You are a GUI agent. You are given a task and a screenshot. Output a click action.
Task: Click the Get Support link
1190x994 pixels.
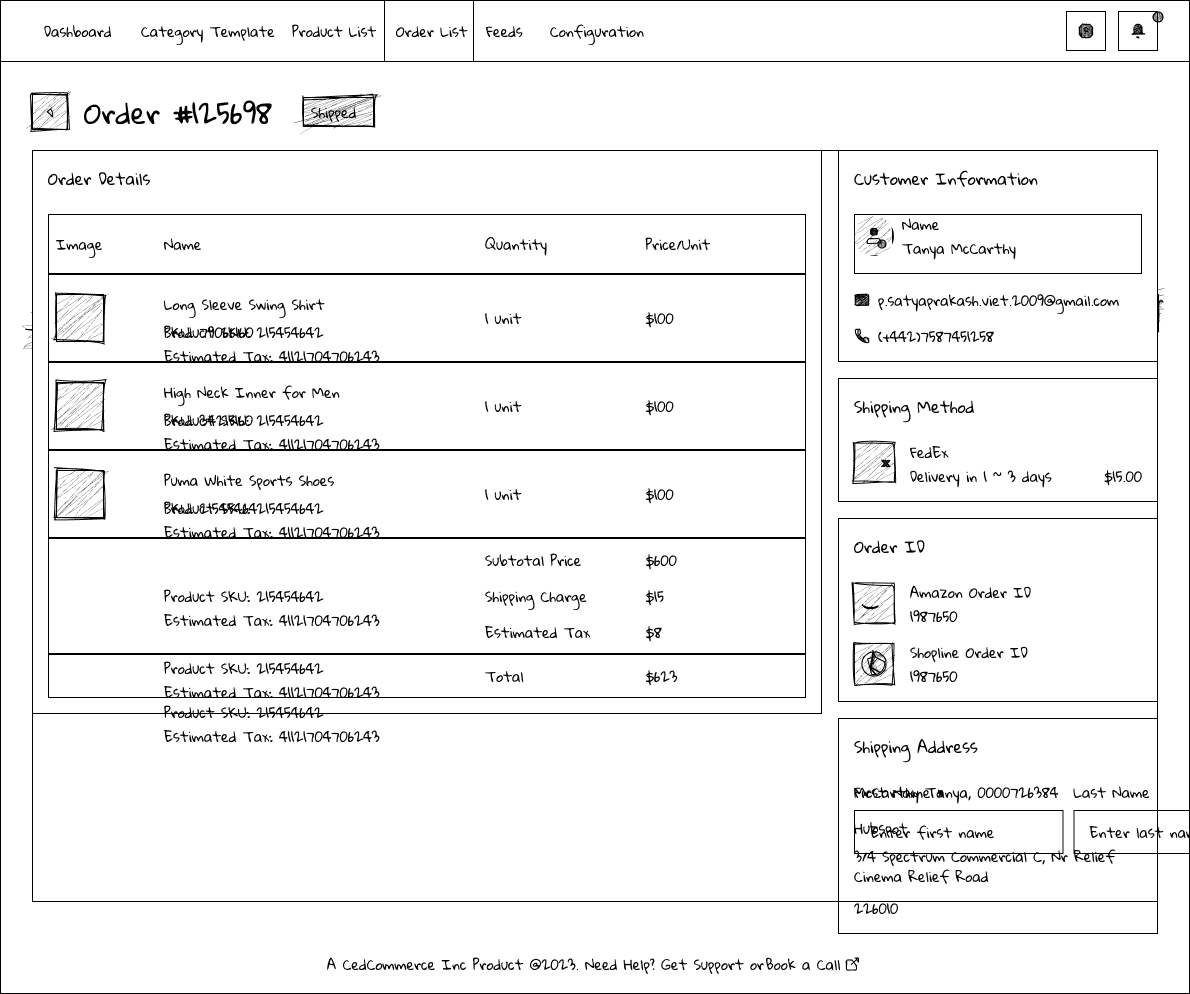coord(704,965)
